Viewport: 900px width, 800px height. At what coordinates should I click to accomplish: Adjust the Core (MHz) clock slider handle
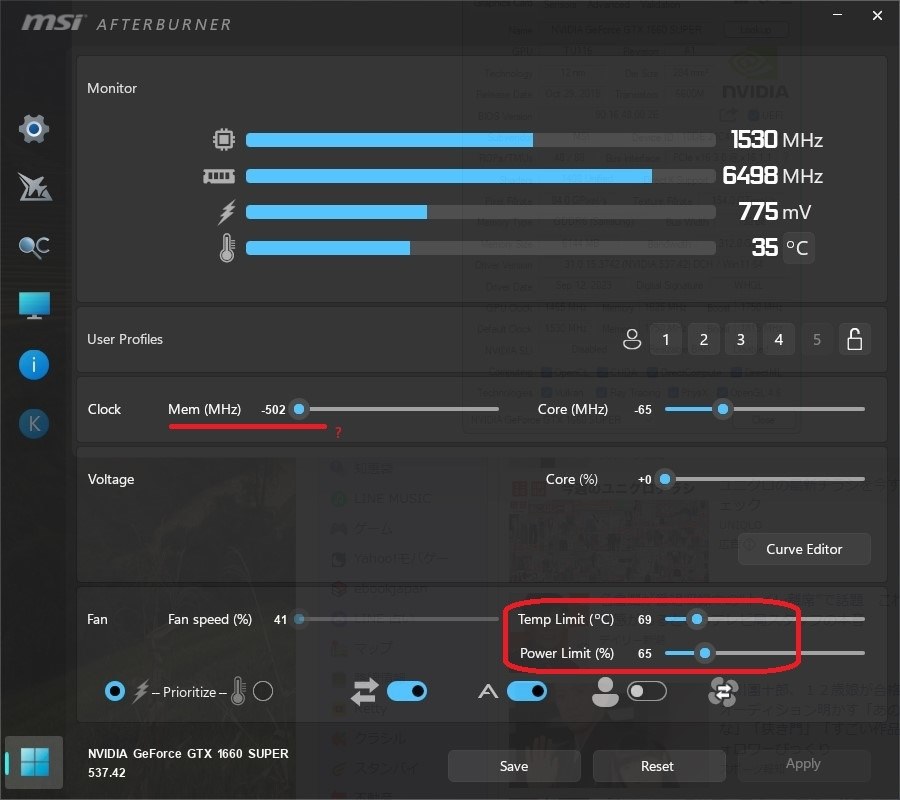(x=723, y=409)
